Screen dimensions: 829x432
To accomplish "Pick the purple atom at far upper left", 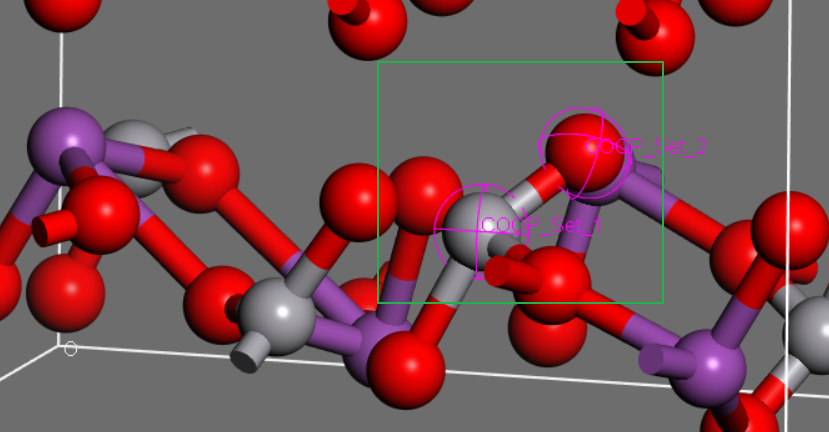I will pyautogui.click(x=64, y=142).
